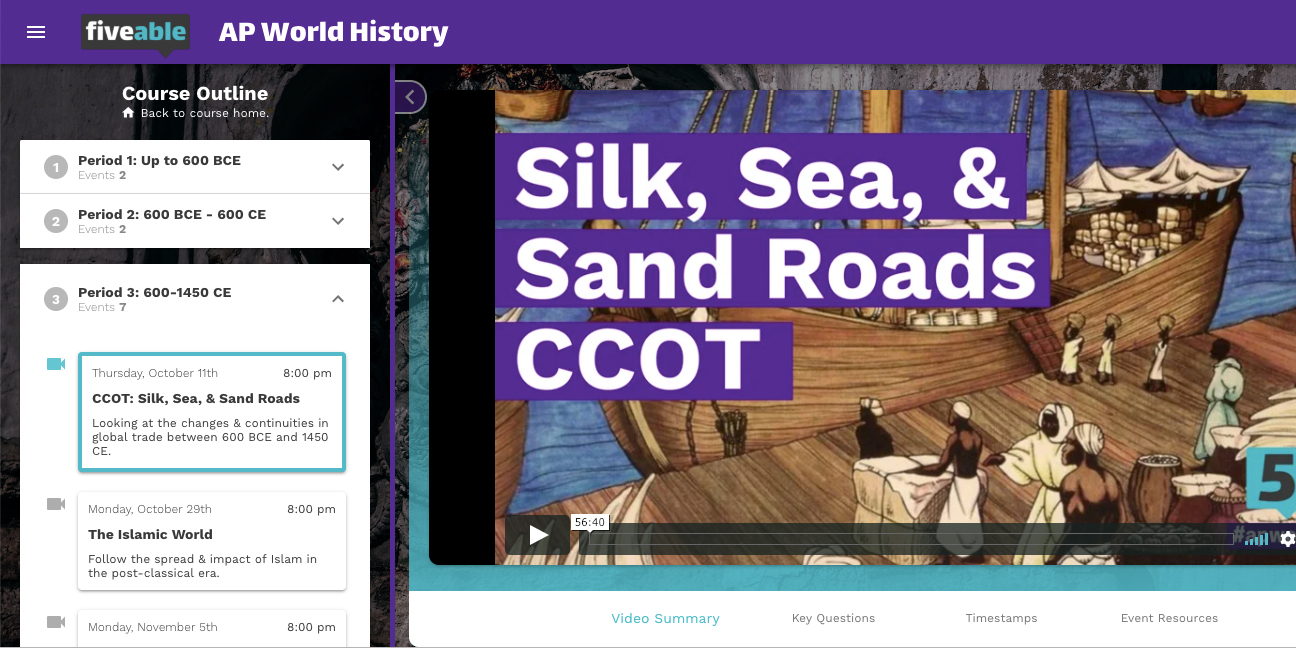Screen dimensions: 1296x648
Task: Click the Monday, October 29th date
Action: point(150,509)
